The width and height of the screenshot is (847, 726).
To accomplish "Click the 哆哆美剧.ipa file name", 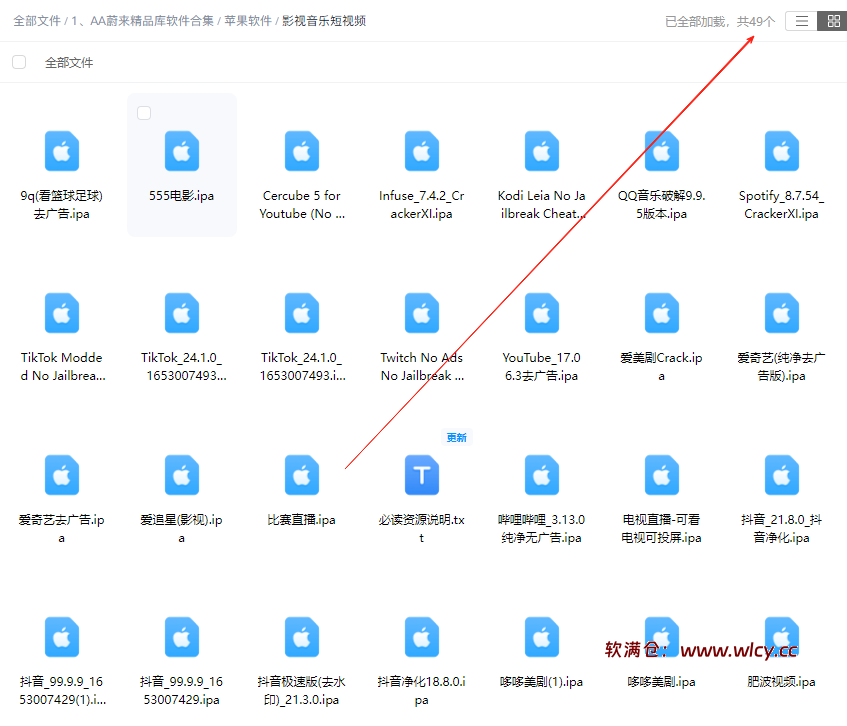I will [x=662, y=682].
